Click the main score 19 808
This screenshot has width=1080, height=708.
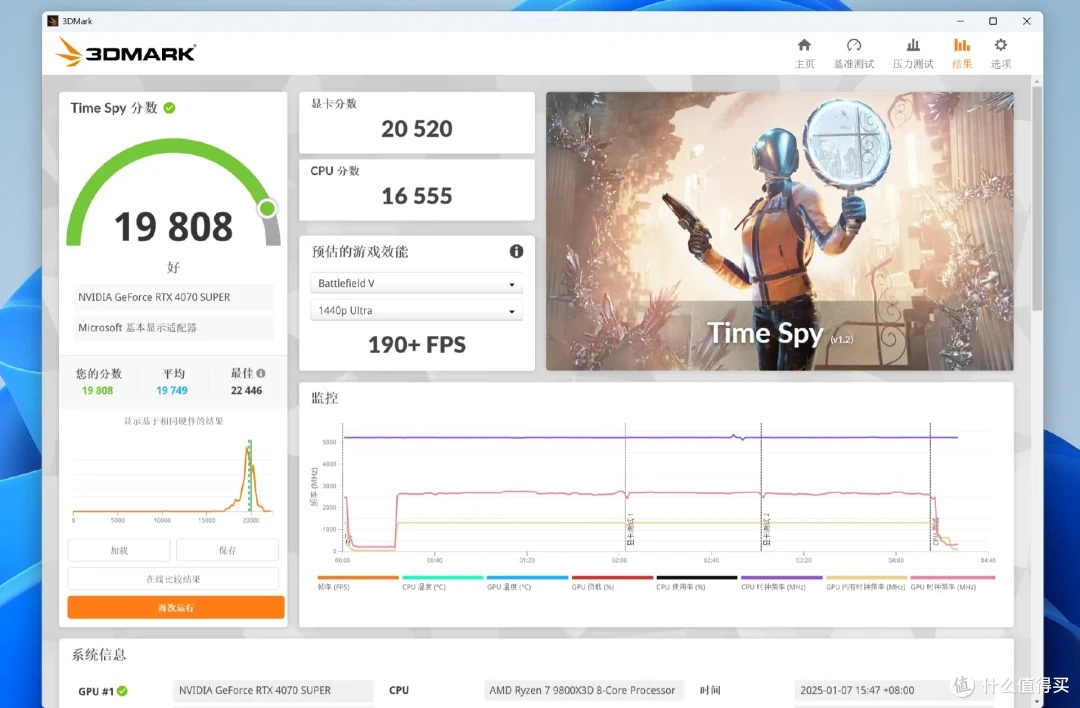point(174,227)
